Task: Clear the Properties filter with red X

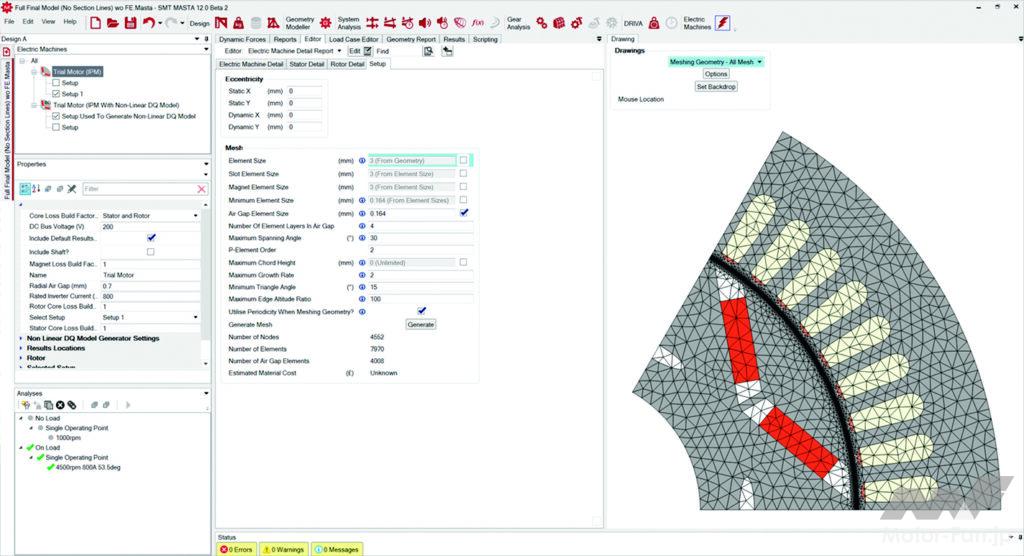Action: (x=202, y=188)
